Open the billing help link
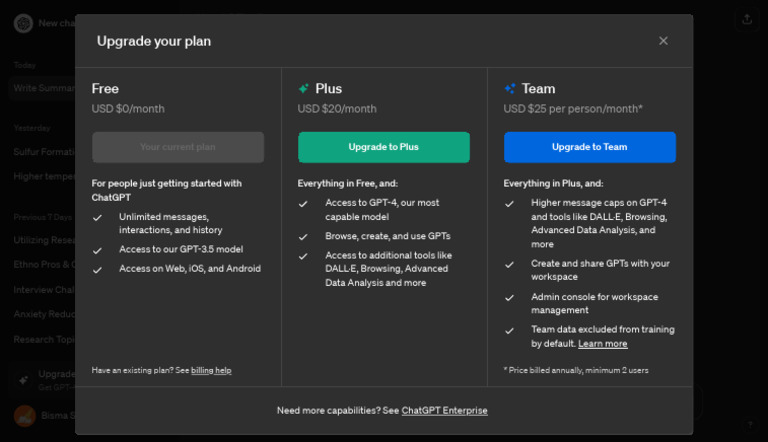768x442 pixels. (x=211, y=370)
